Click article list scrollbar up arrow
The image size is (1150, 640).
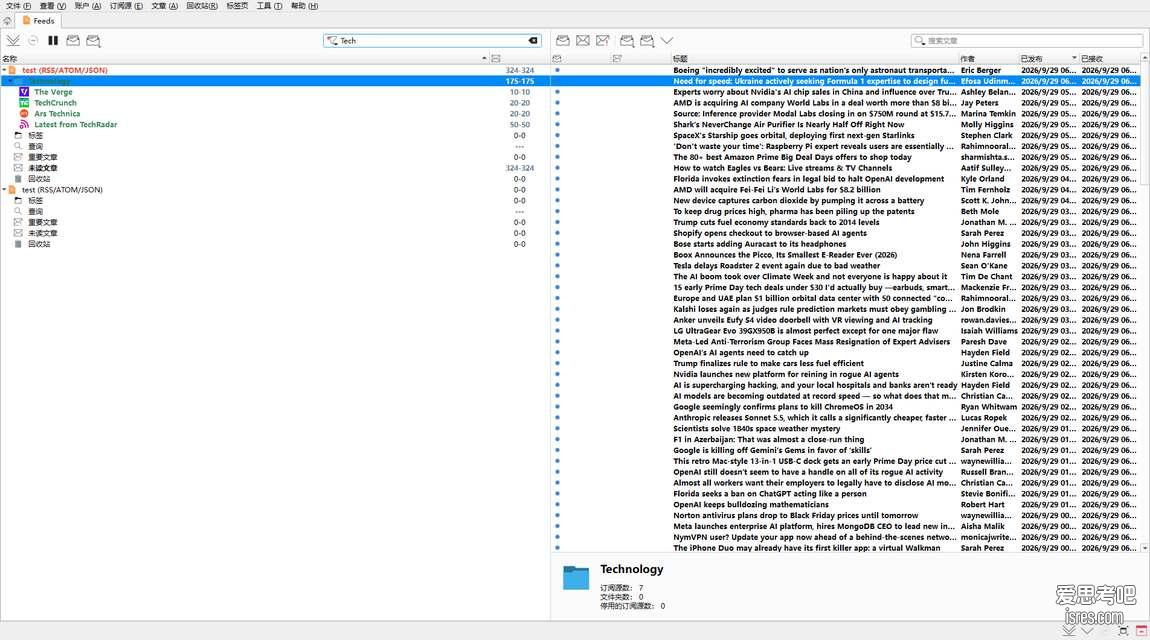click(x=1144, y=57)
